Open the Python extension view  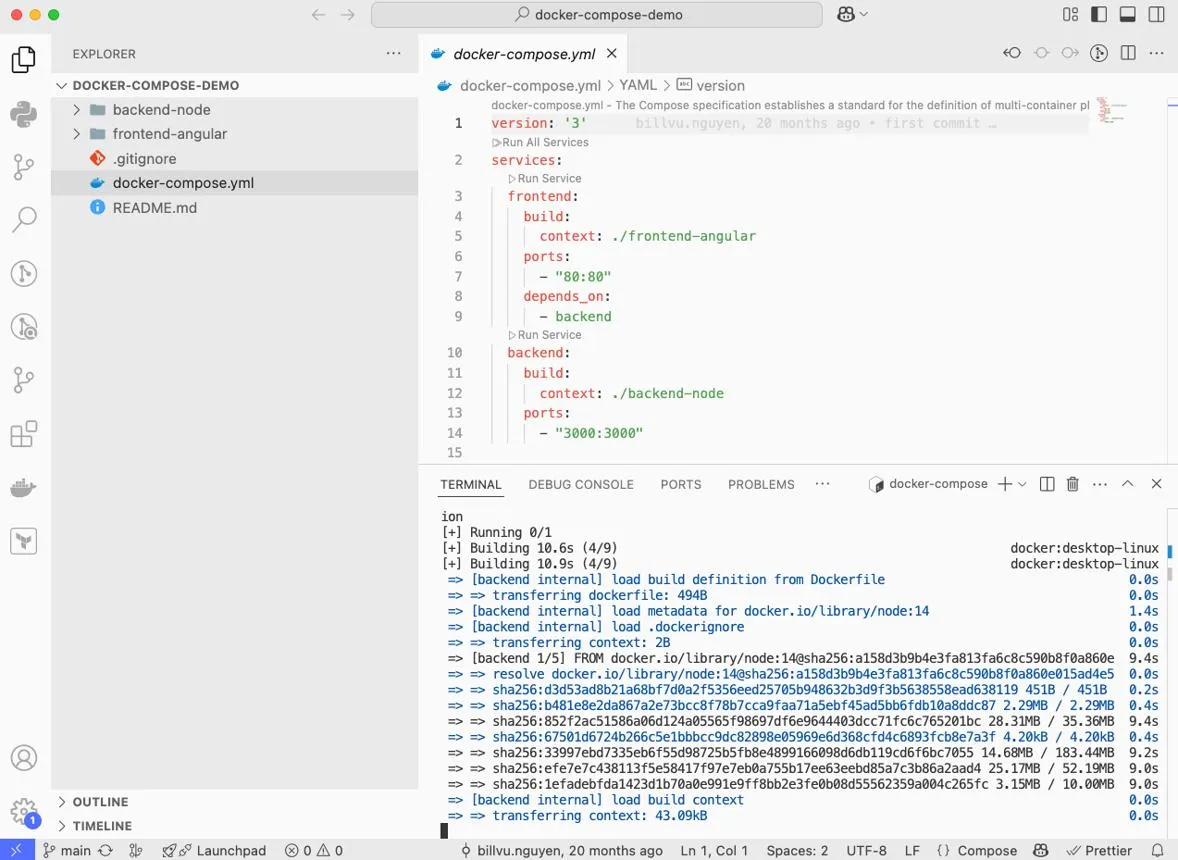(x=24, y=113)
